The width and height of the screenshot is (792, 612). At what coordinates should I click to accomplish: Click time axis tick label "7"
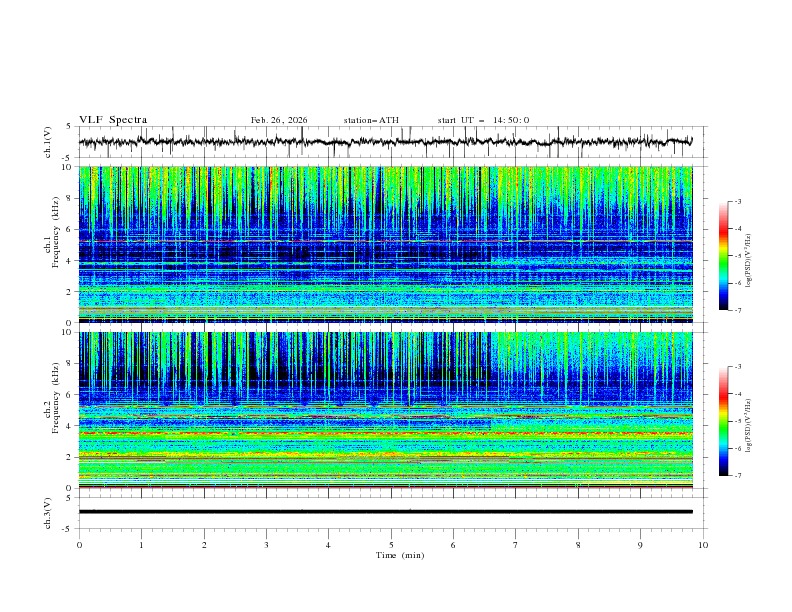516,545
